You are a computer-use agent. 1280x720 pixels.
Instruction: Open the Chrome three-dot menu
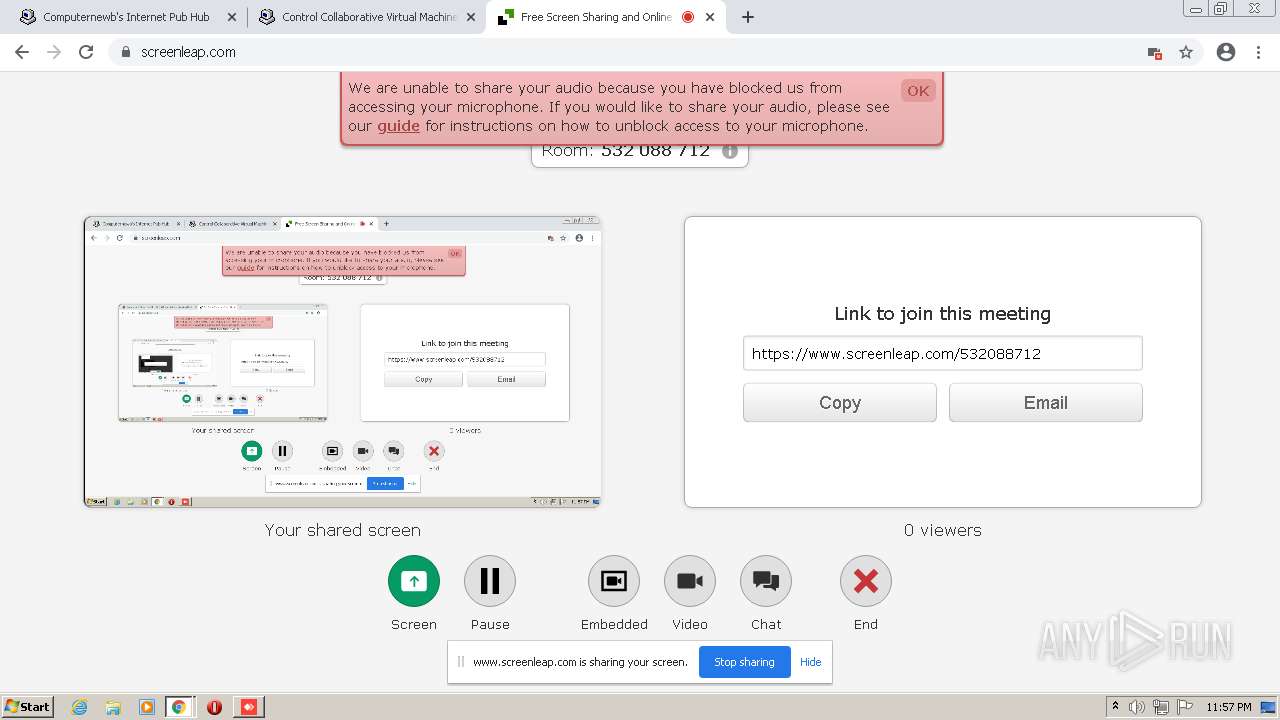click(1258, 52)
